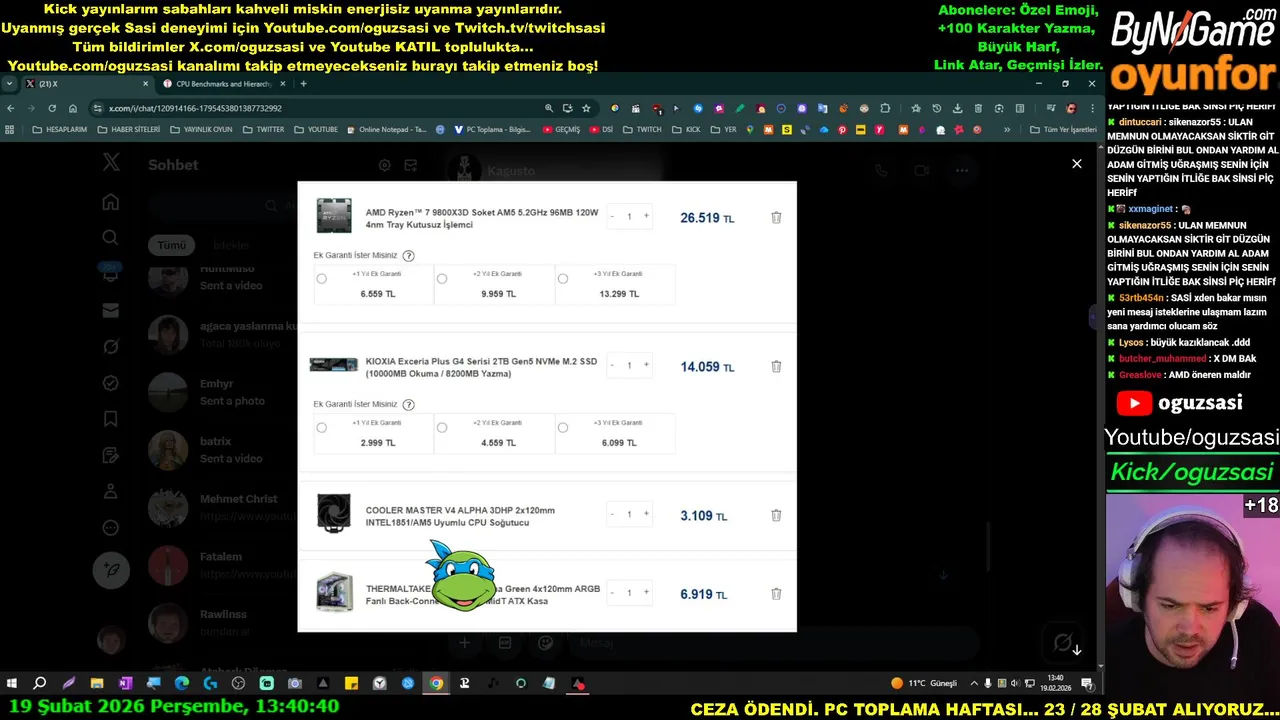Screen dimensions: 1280x720
Task: Open help icon for KIOXIA Ek Garanti
Action: tap(408, 405)
